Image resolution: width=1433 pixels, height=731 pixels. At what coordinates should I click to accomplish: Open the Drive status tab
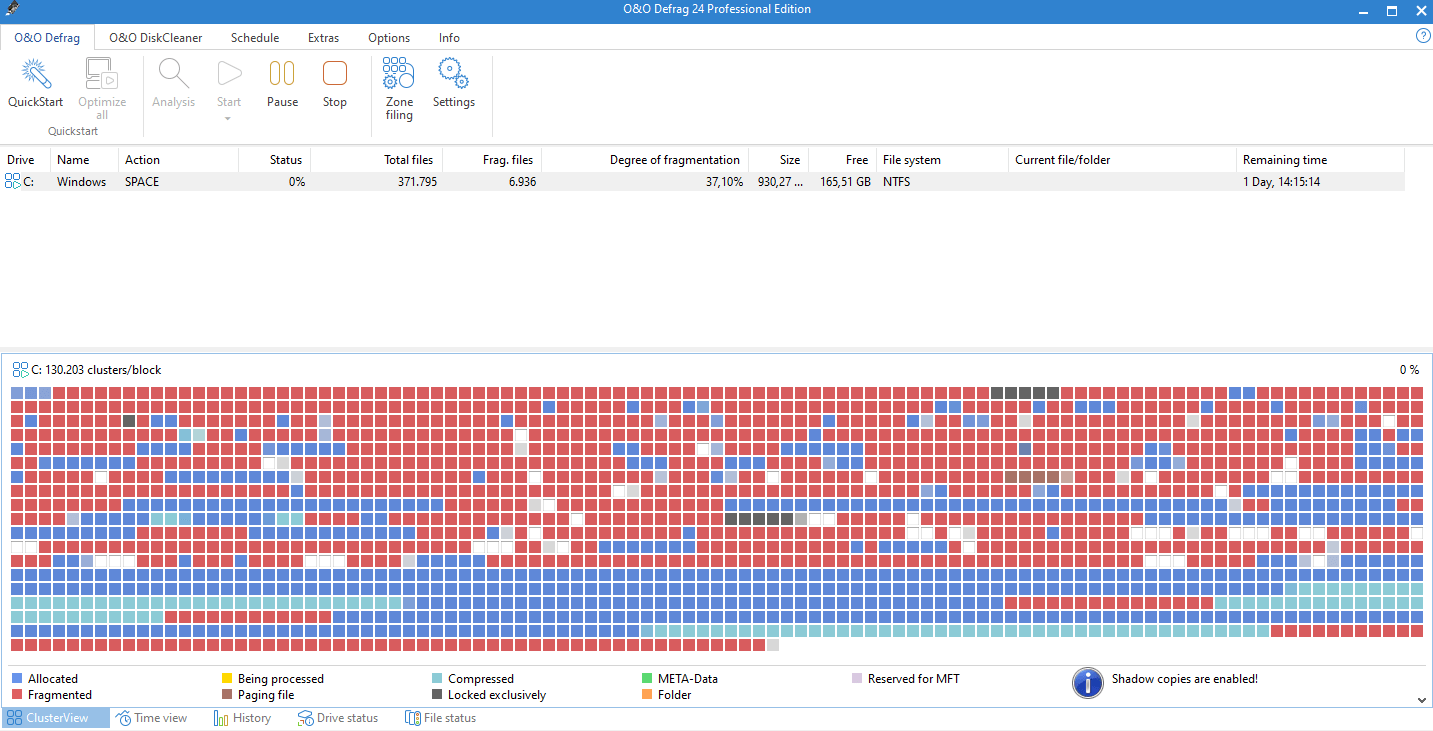[337, 718]
